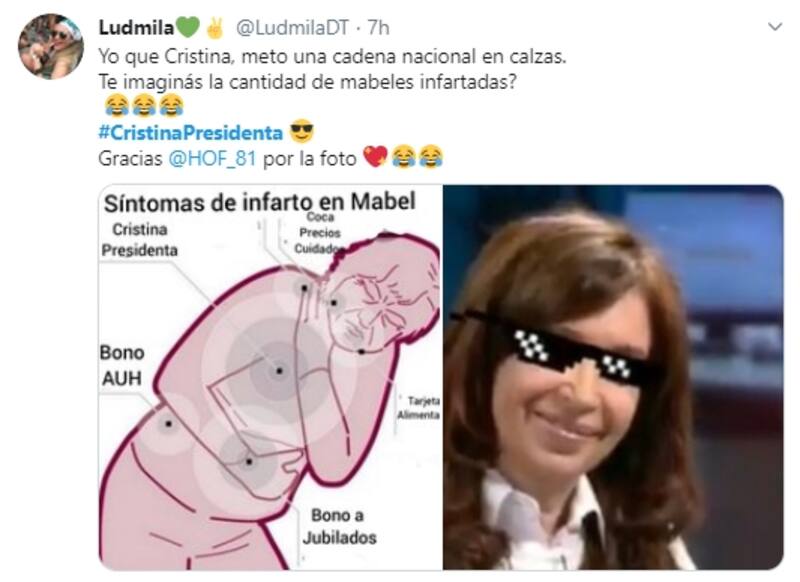The width and height of the screenshot is (800, 582).
Task: Click the tweet text about cadena nacional
Action: point(332,56)
